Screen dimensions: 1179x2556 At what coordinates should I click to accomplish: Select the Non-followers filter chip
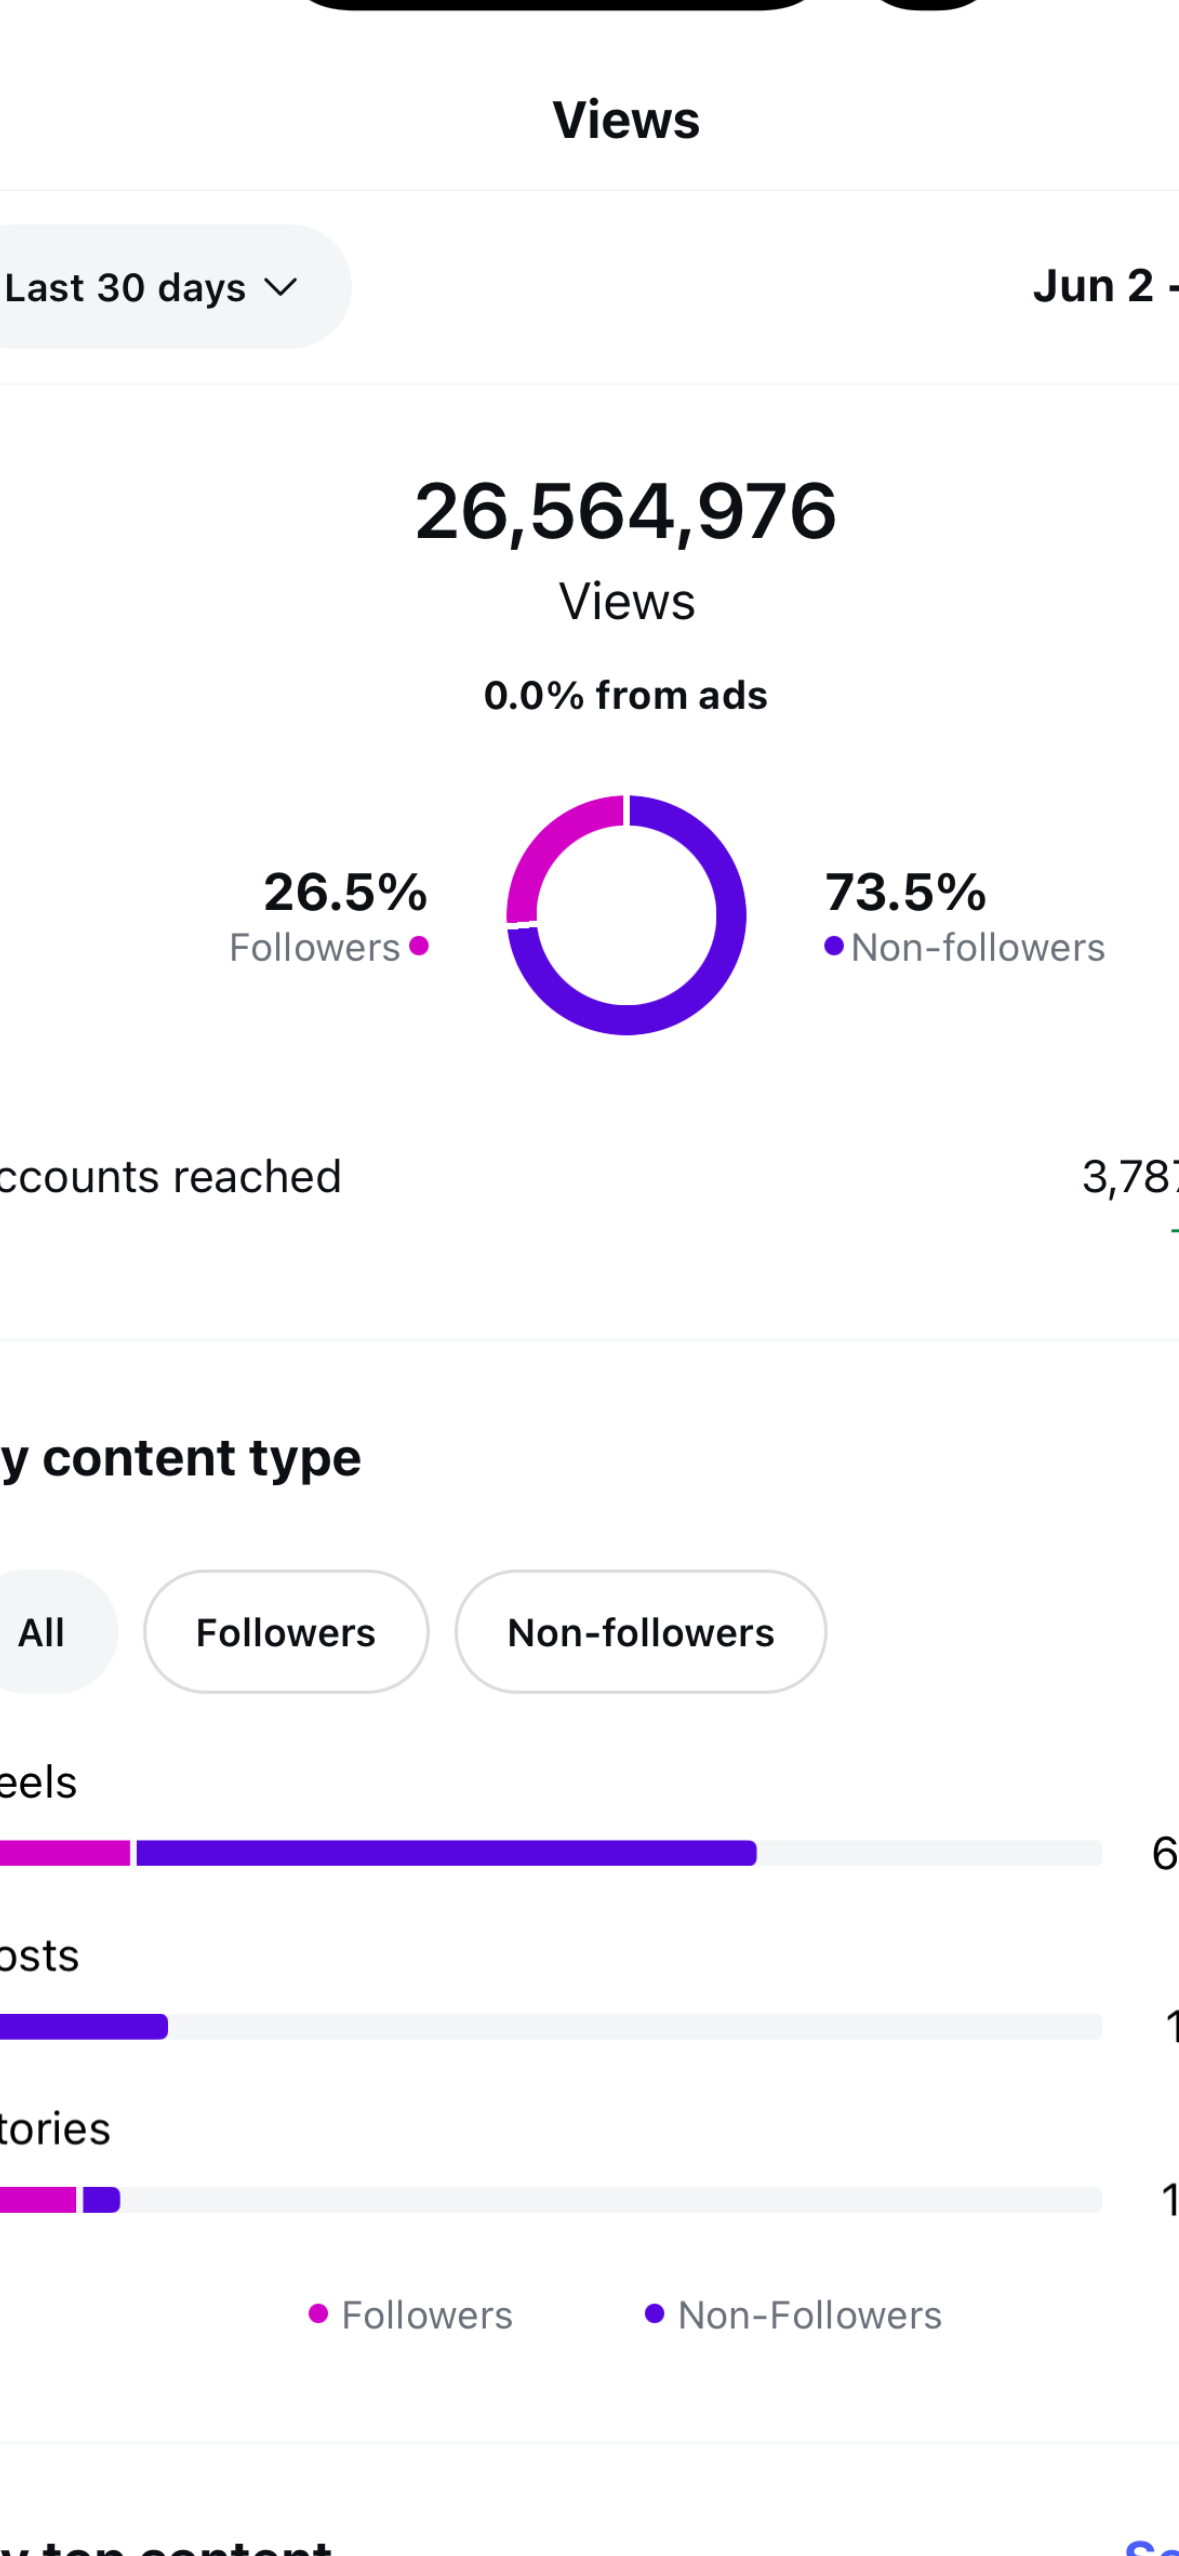point(640,1632)
